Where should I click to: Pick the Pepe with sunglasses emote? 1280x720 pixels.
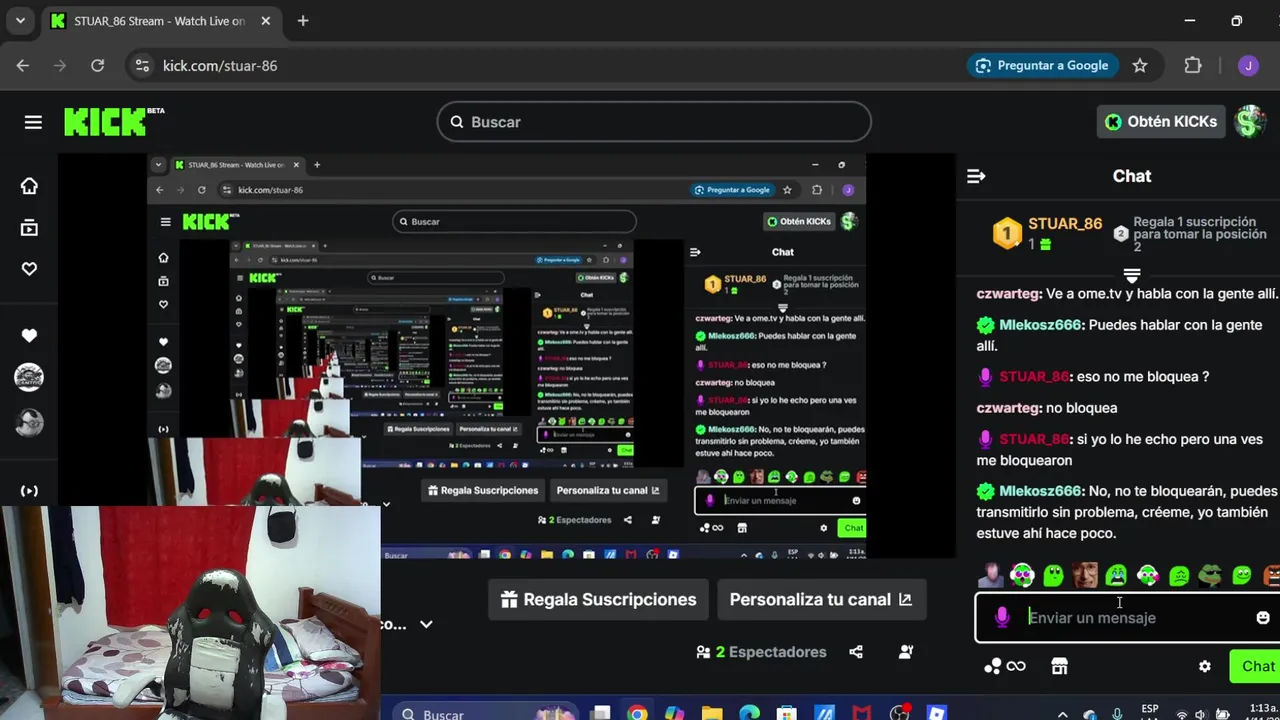1211,575
